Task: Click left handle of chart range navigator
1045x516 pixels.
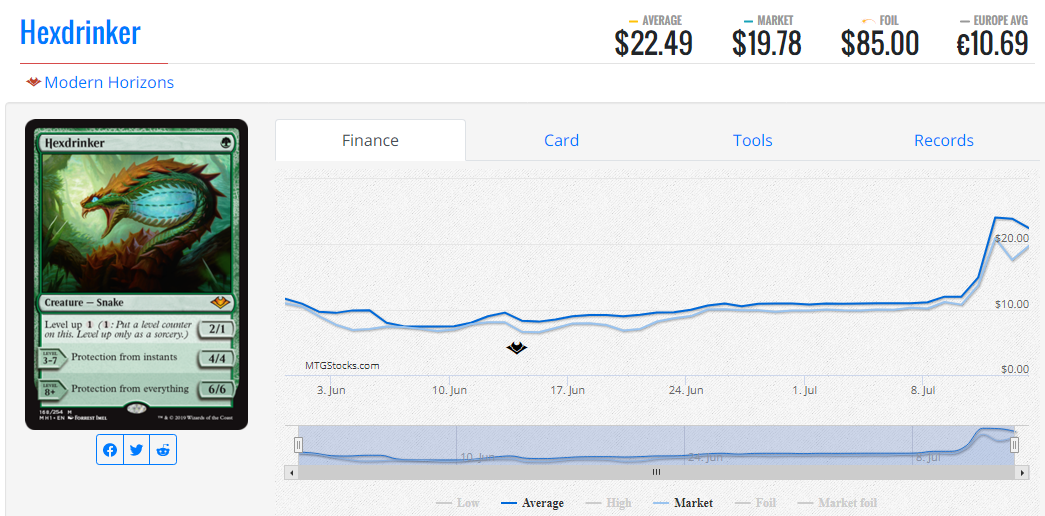Action: click(x=299, y=445)
